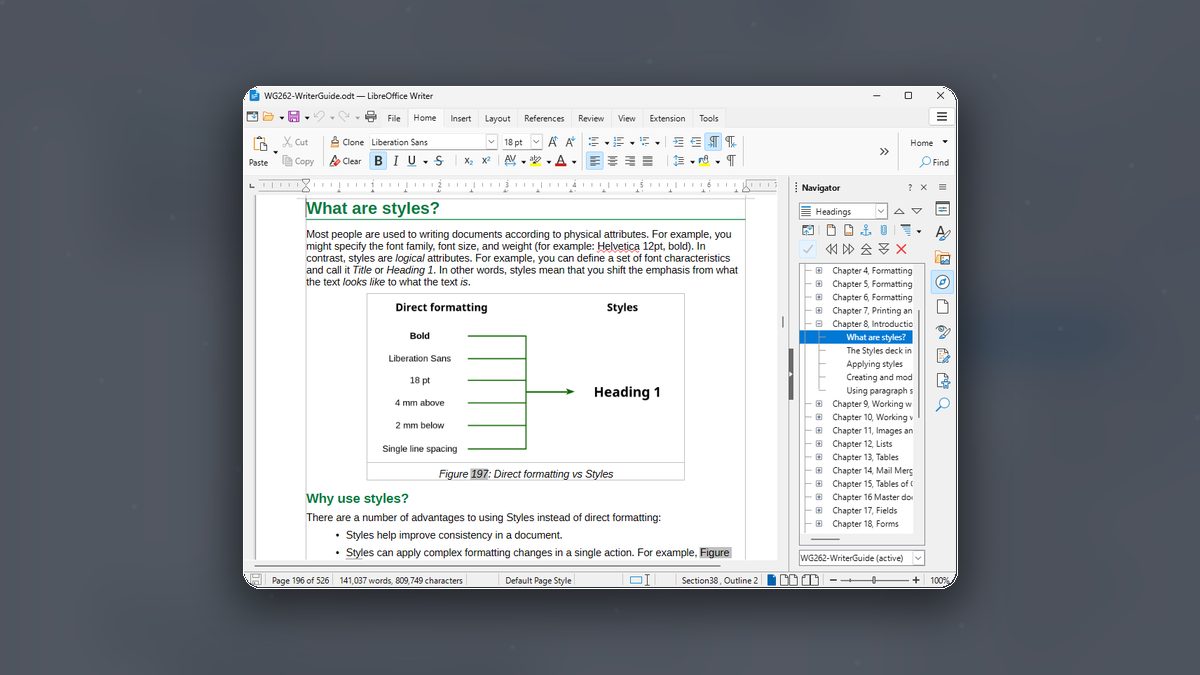1200x675 pixels.
Task: Open the Home menu button at right
Action: (929, 143)
